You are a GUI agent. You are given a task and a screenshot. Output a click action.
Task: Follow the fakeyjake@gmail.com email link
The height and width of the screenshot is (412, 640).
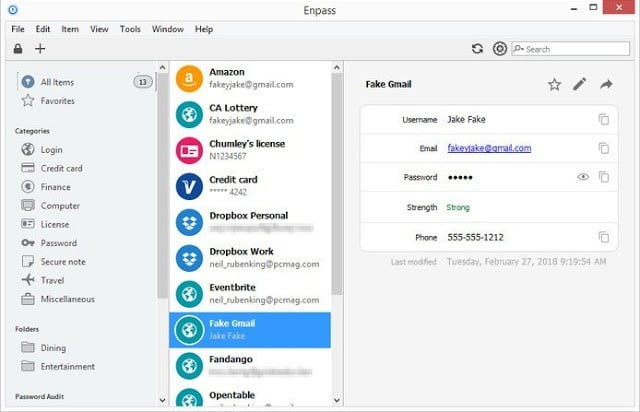tap(489, 148)
